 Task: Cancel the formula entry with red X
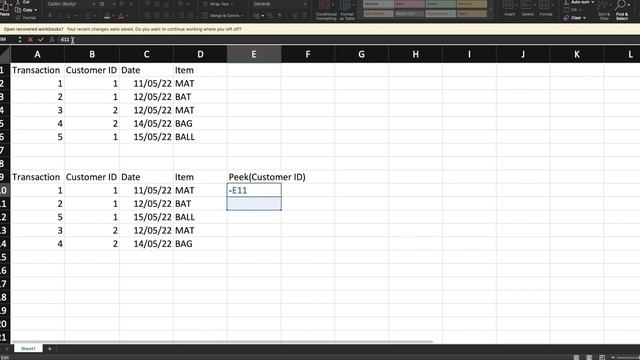coord(30,40)
